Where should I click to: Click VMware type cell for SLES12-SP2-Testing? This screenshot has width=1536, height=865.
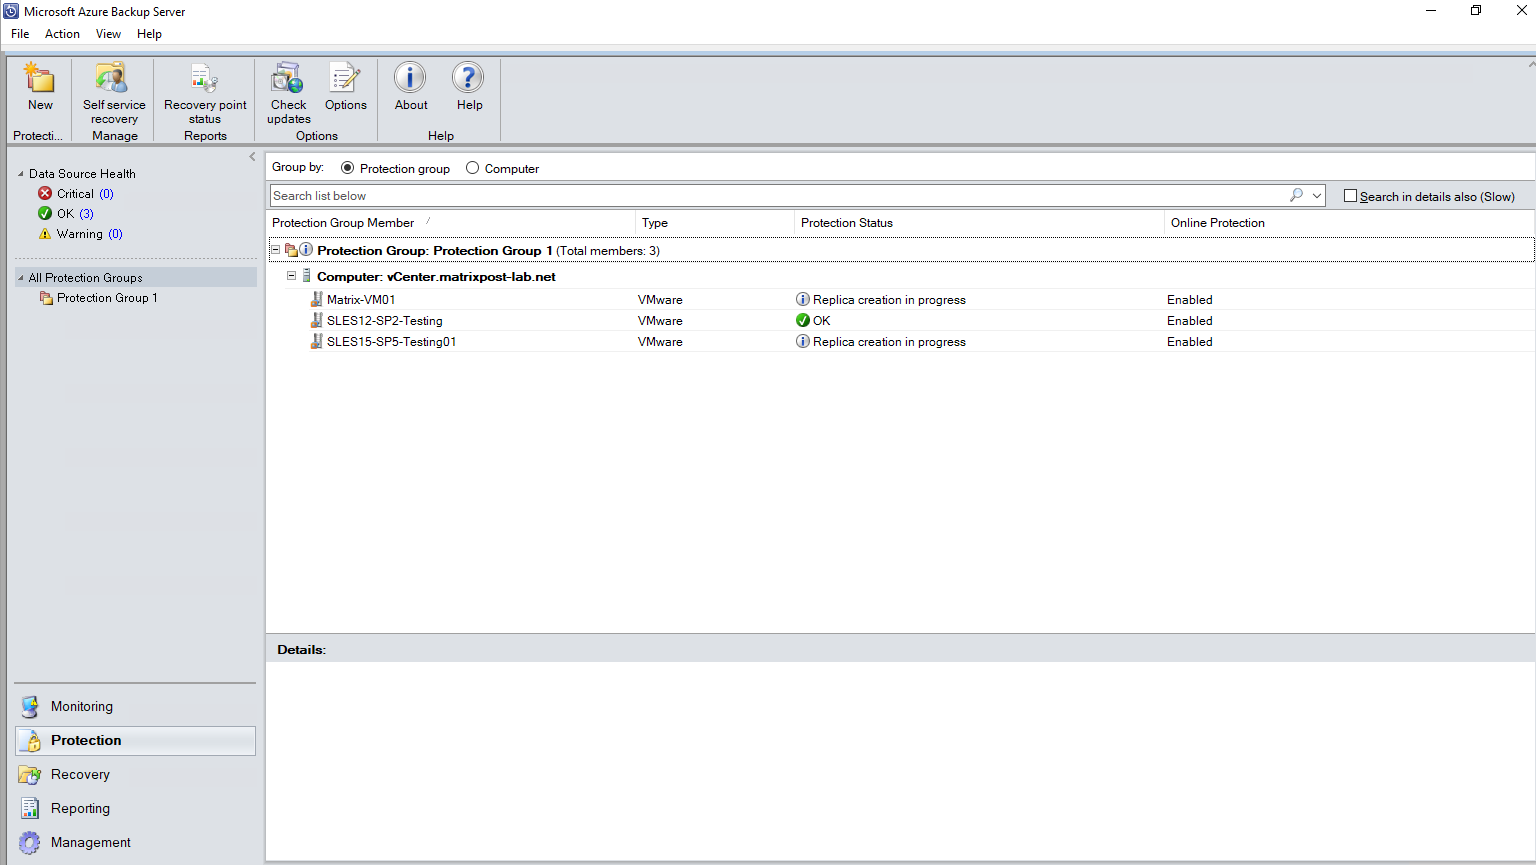[660, 321]
